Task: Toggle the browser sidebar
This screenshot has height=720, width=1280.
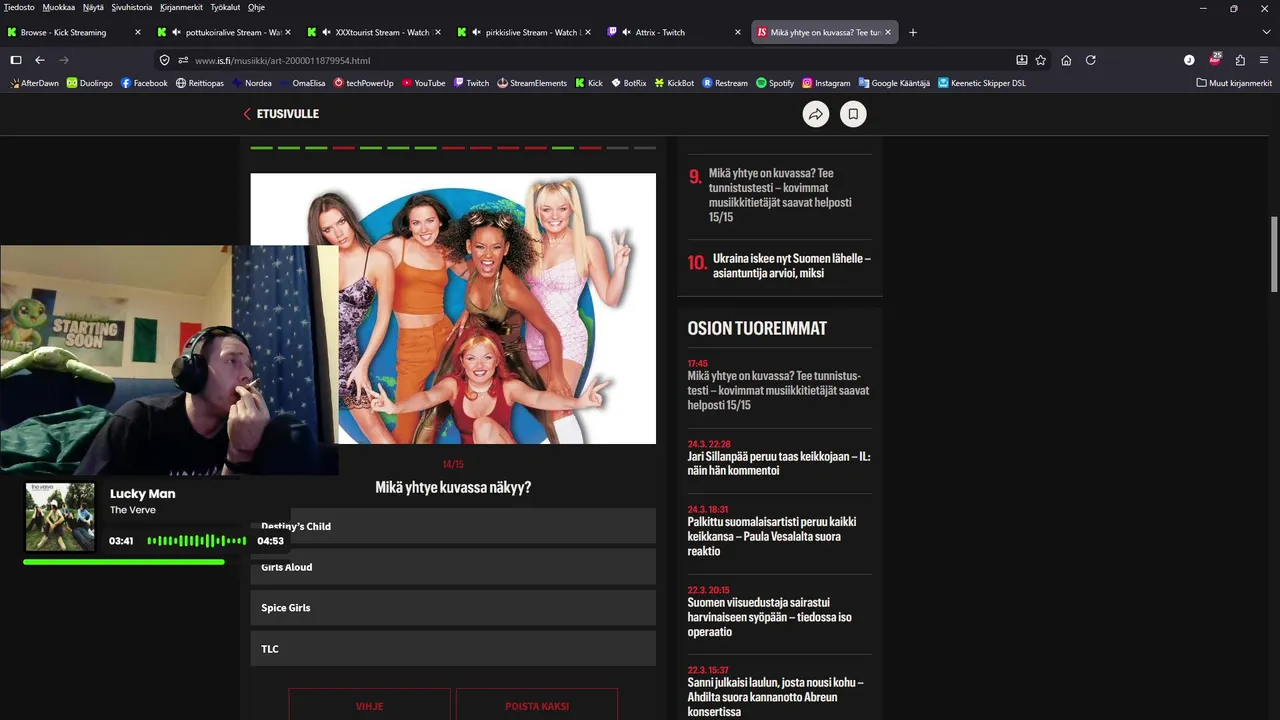Action: pyautogui.click(x=16, y=60)
